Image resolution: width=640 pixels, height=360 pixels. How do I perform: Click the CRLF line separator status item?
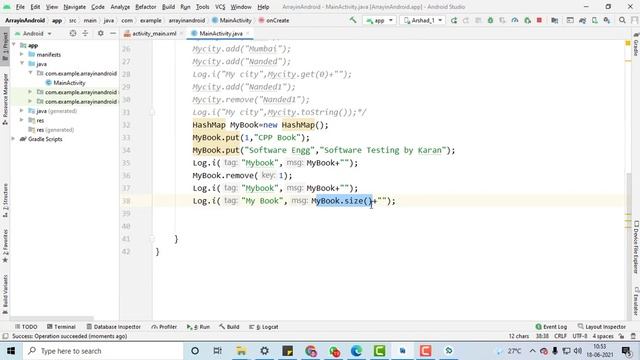(560, 336)
